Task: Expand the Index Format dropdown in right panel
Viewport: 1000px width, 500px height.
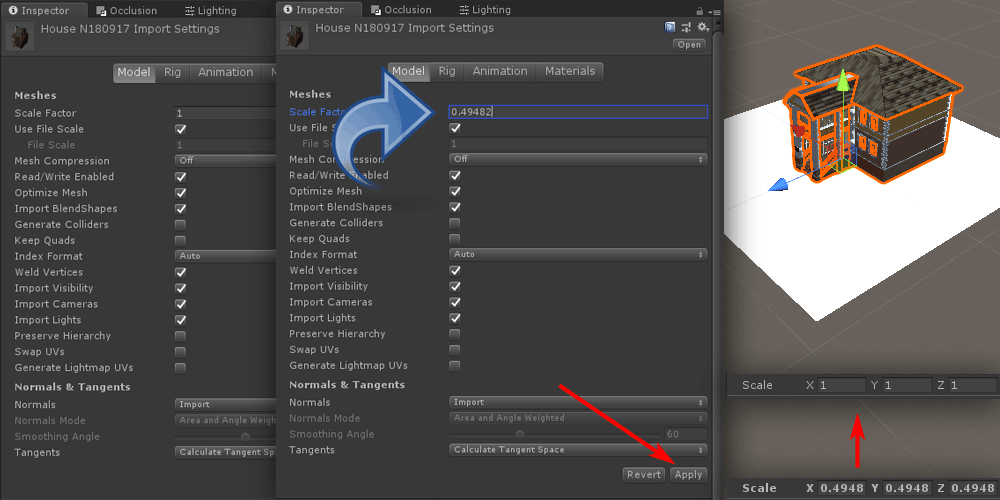Action: 578,254
